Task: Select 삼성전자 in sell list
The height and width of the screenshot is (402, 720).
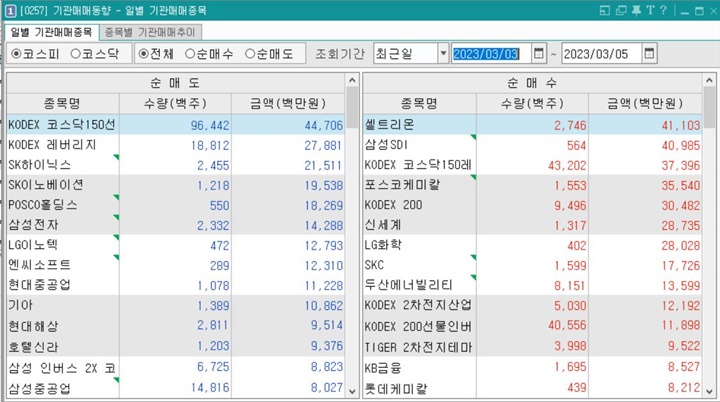Action: coord(175,225)
